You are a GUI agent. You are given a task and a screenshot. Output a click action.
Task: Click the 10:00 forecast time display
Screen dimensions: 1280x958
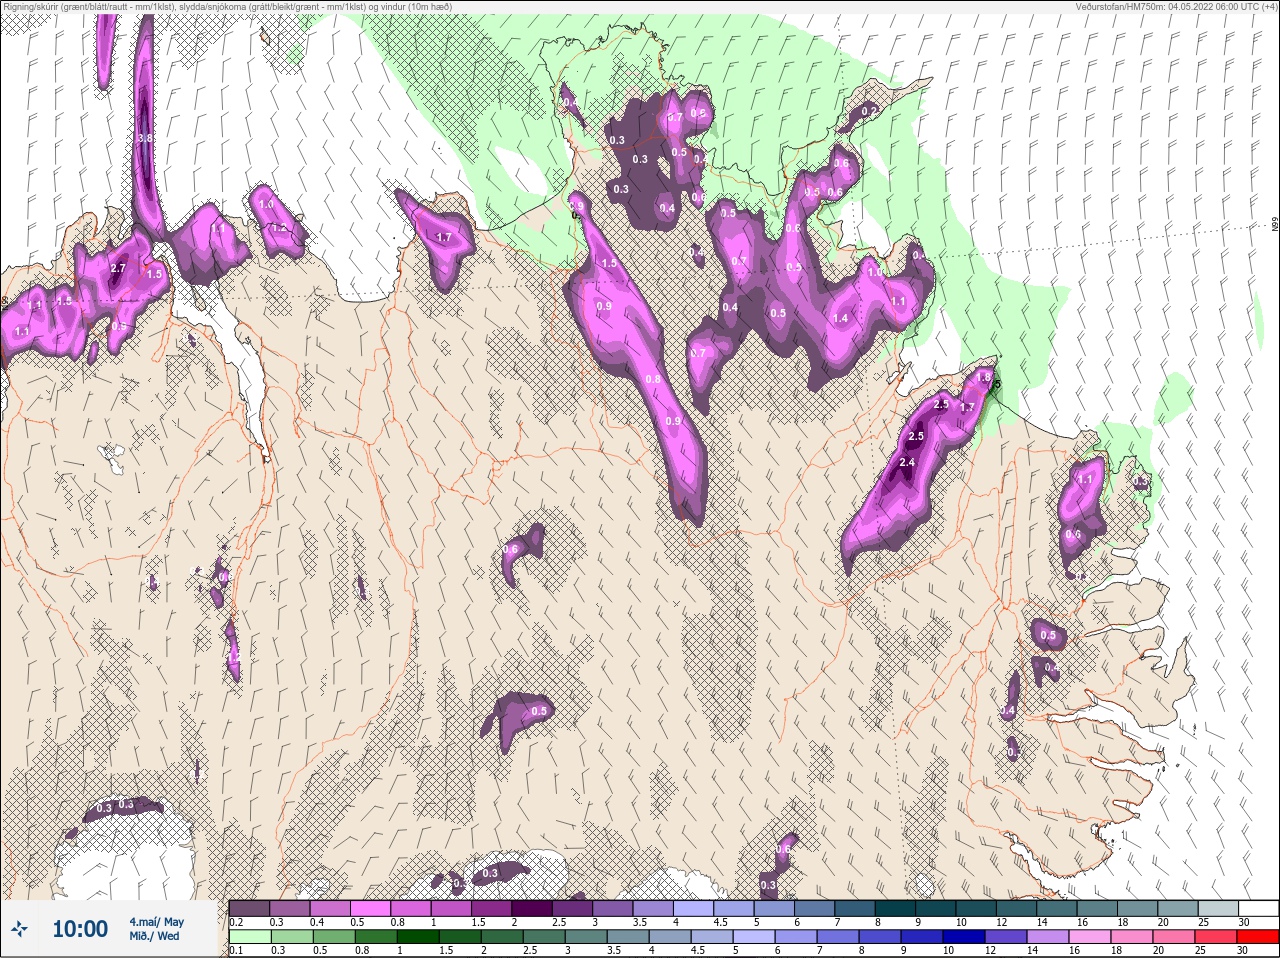pyautogui.click(x=80, y=929)
